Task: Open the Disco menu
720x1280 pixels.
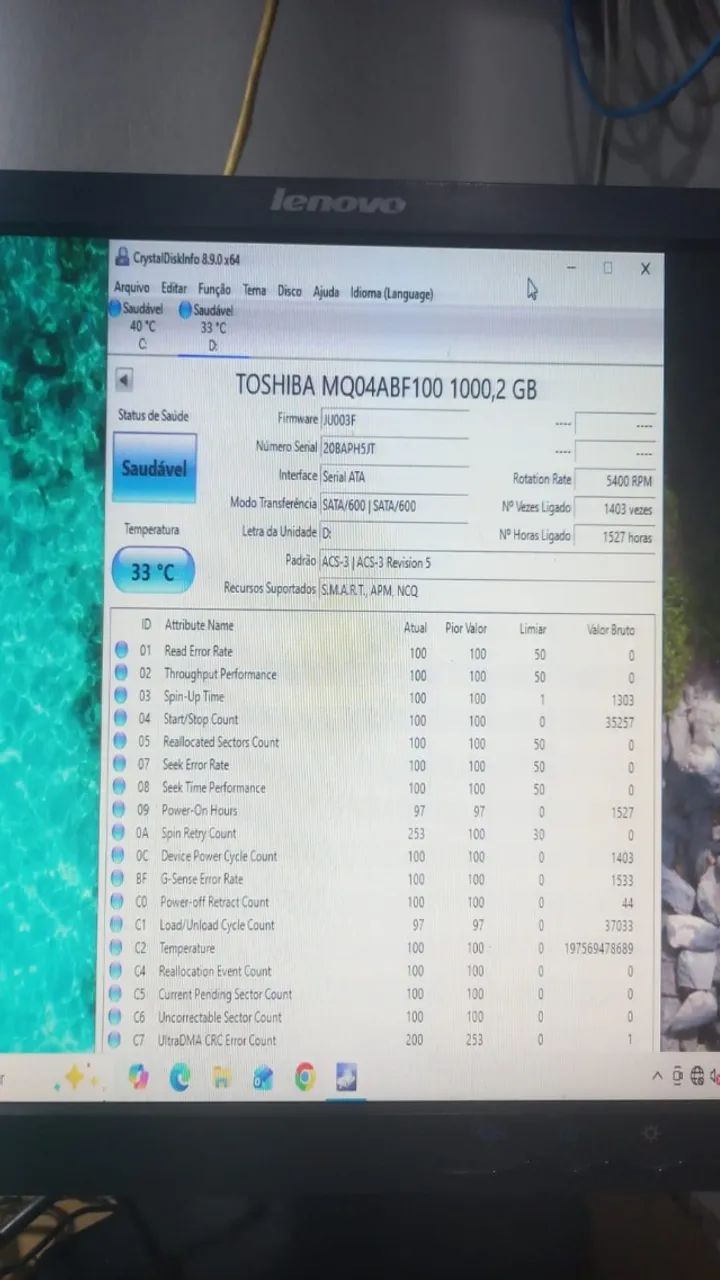Action: [289, 291]
